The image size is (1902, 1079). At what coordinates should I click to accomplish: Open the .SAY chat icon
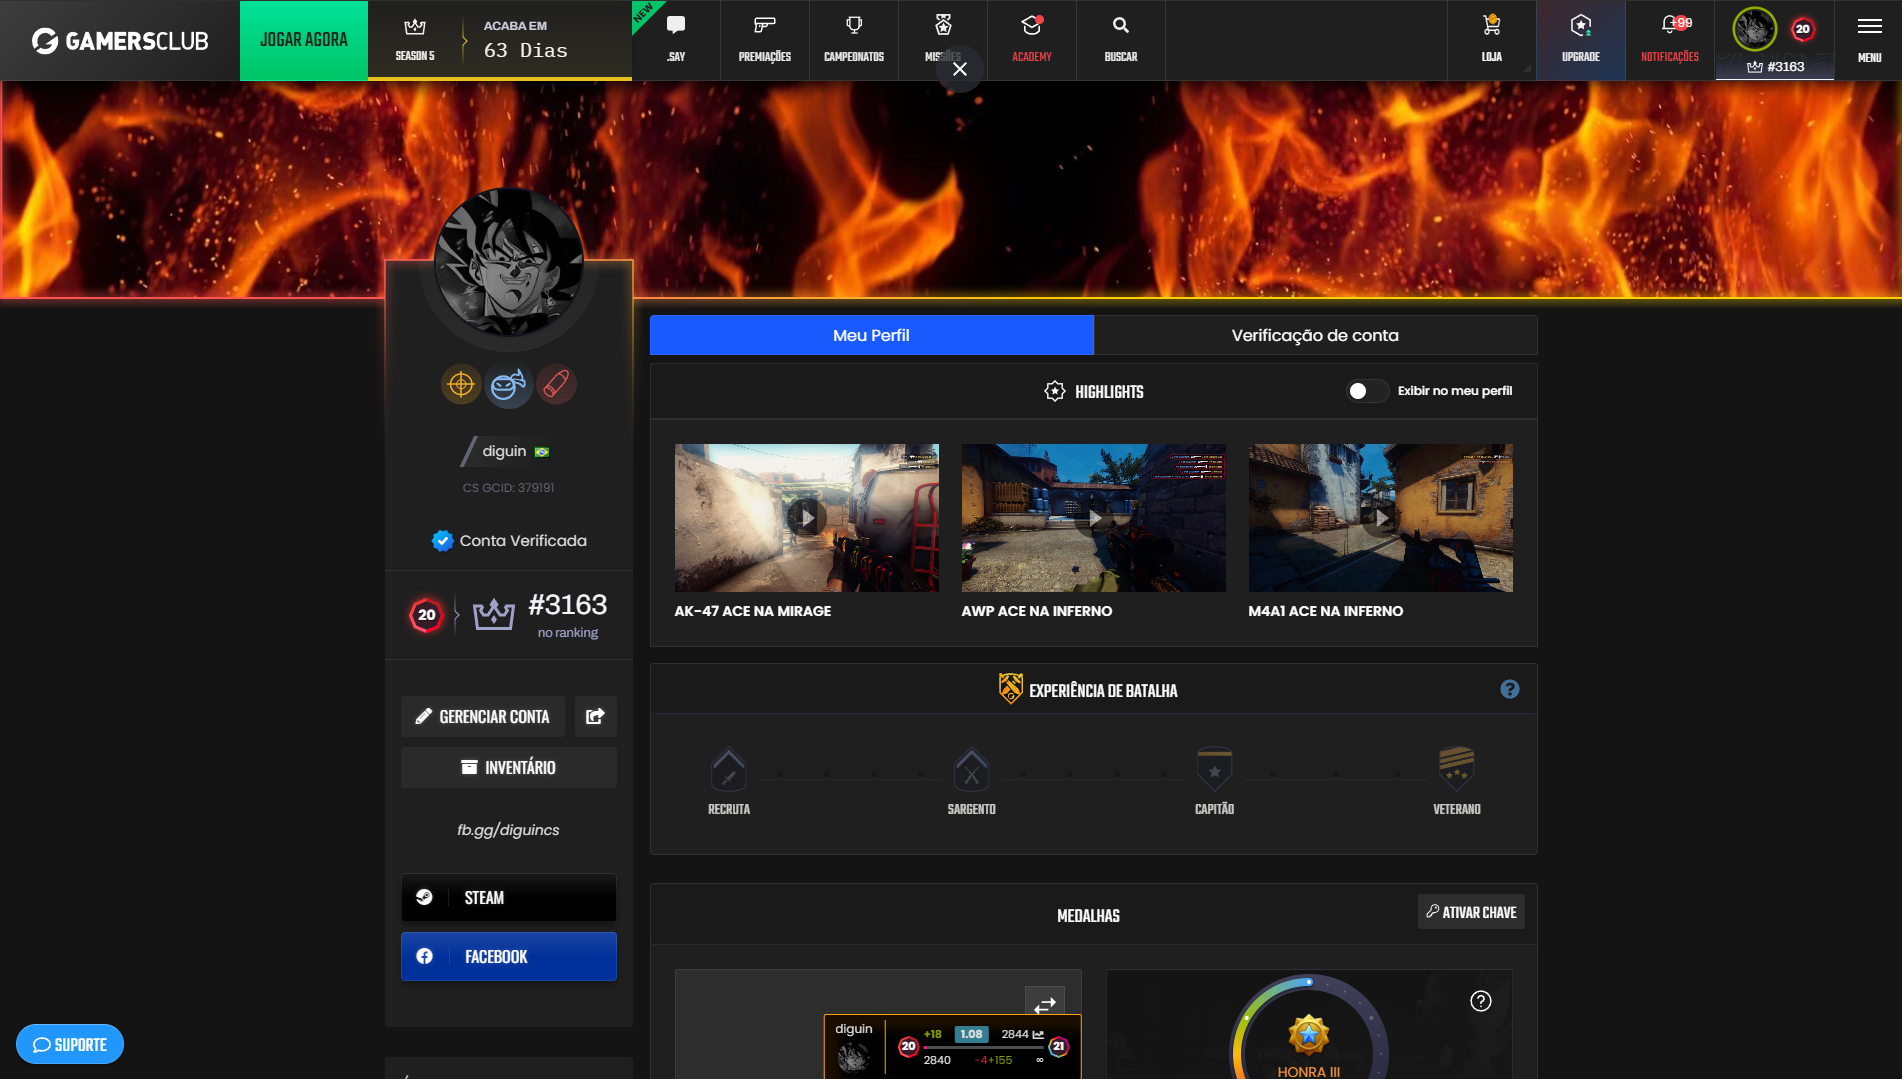pos(676,26)
